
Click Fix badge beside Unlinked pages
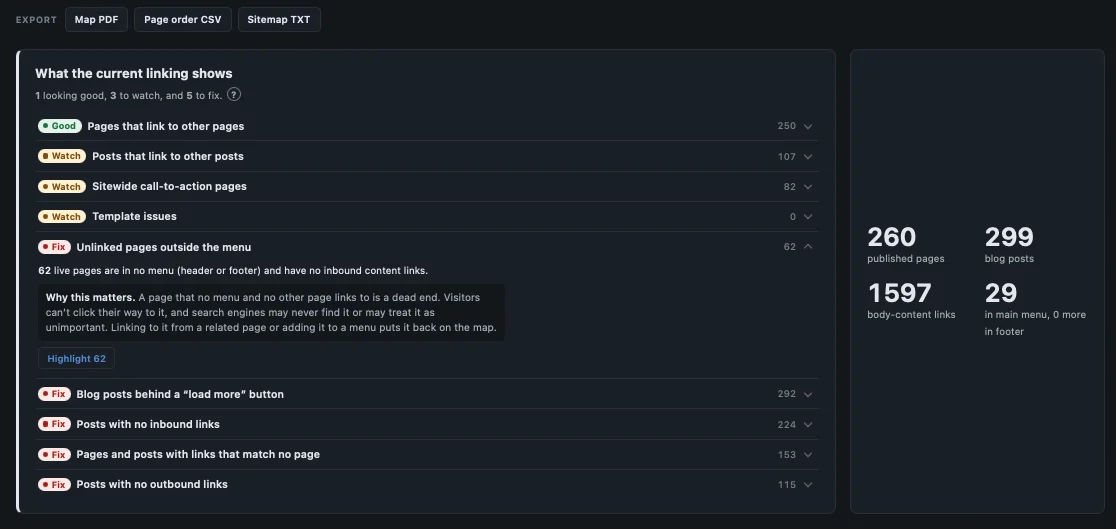point(54,247)
